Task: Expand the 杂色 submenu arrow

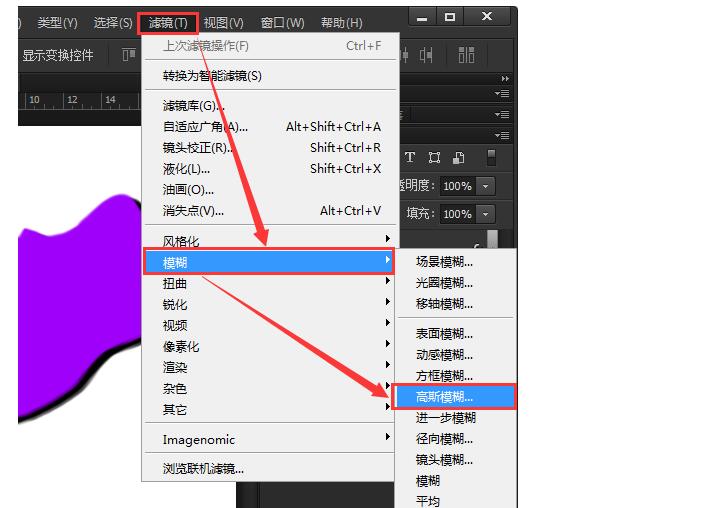Action: pos(388,385)
